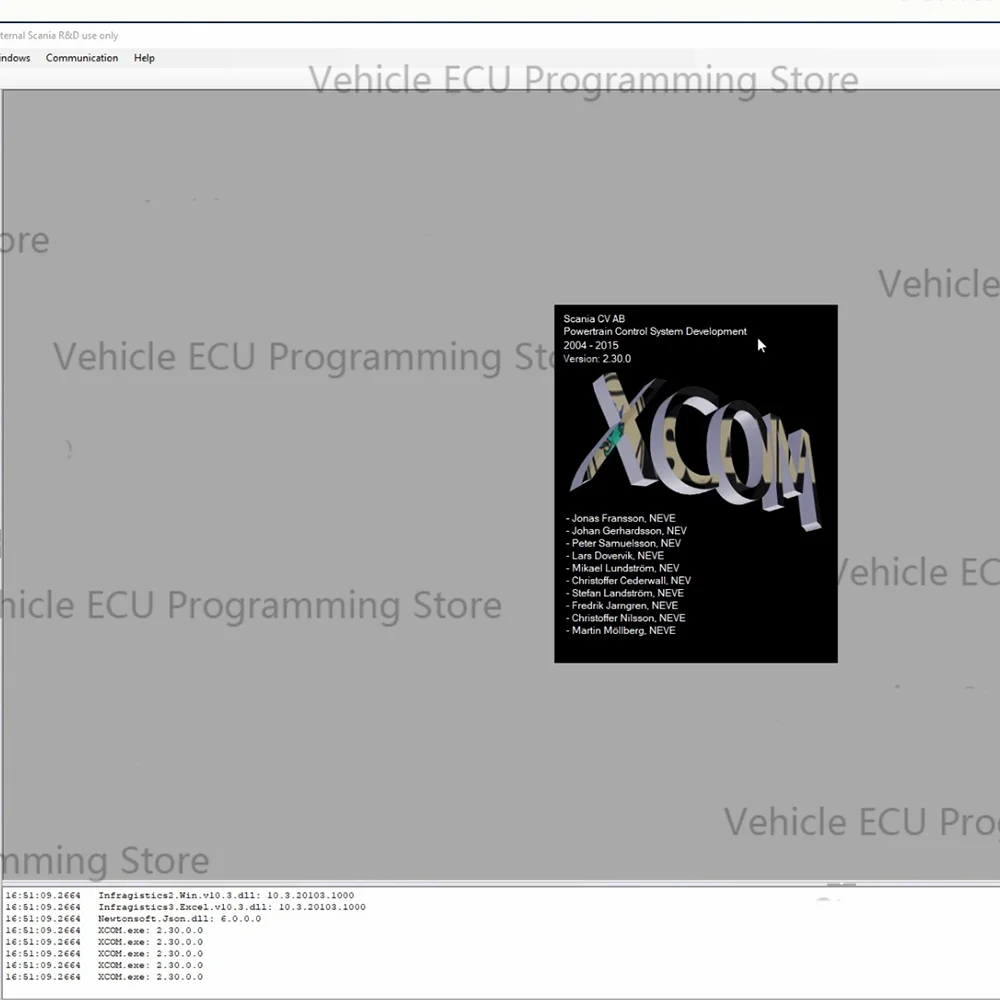Viewport: 1000px width, 1000px height.
Task: Open the Help menu
Action: [x=144, y=58]
